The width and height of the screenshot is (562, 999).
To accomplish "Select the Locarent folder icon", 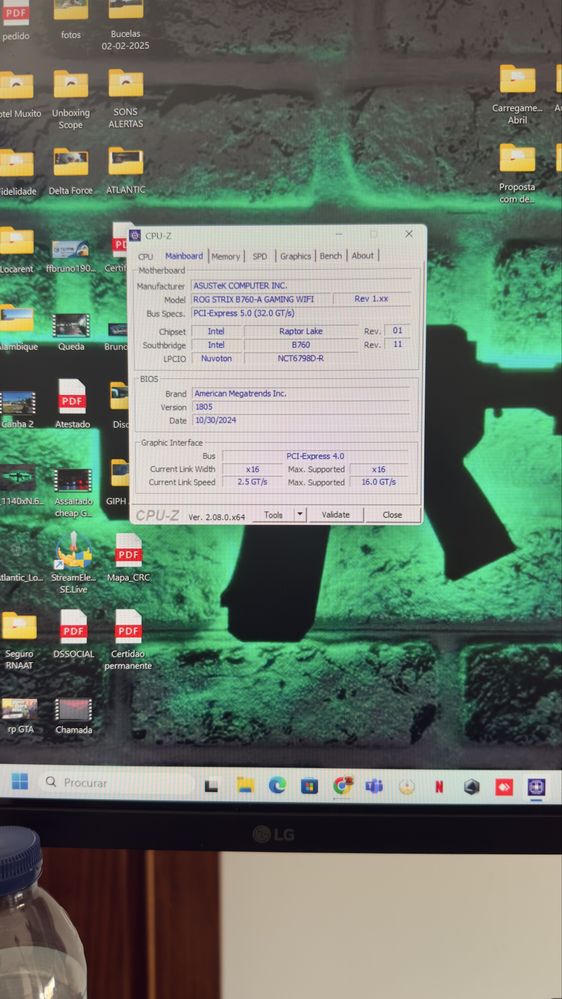I will coord(17,240).
